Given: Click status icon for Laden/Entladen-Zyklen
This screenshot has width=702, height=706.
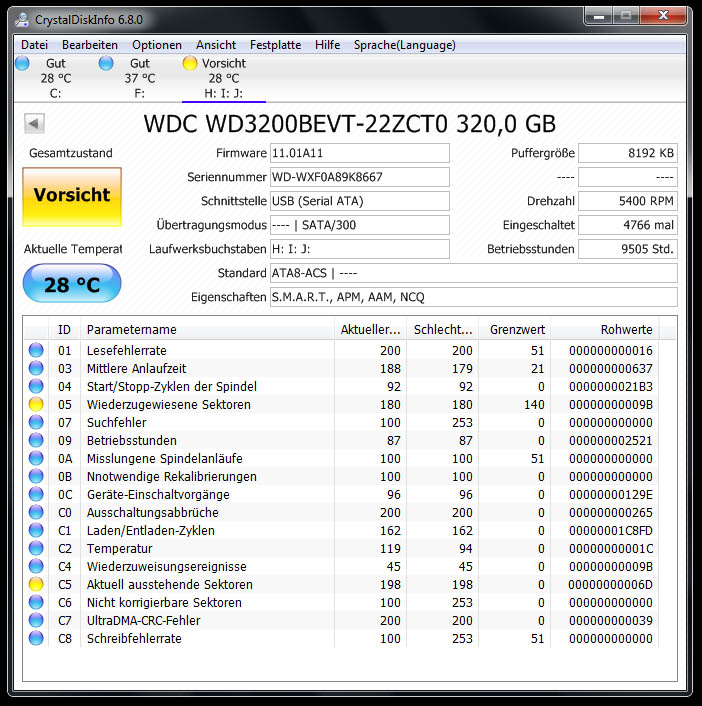Looking at the screenshot, I should 36,530.
